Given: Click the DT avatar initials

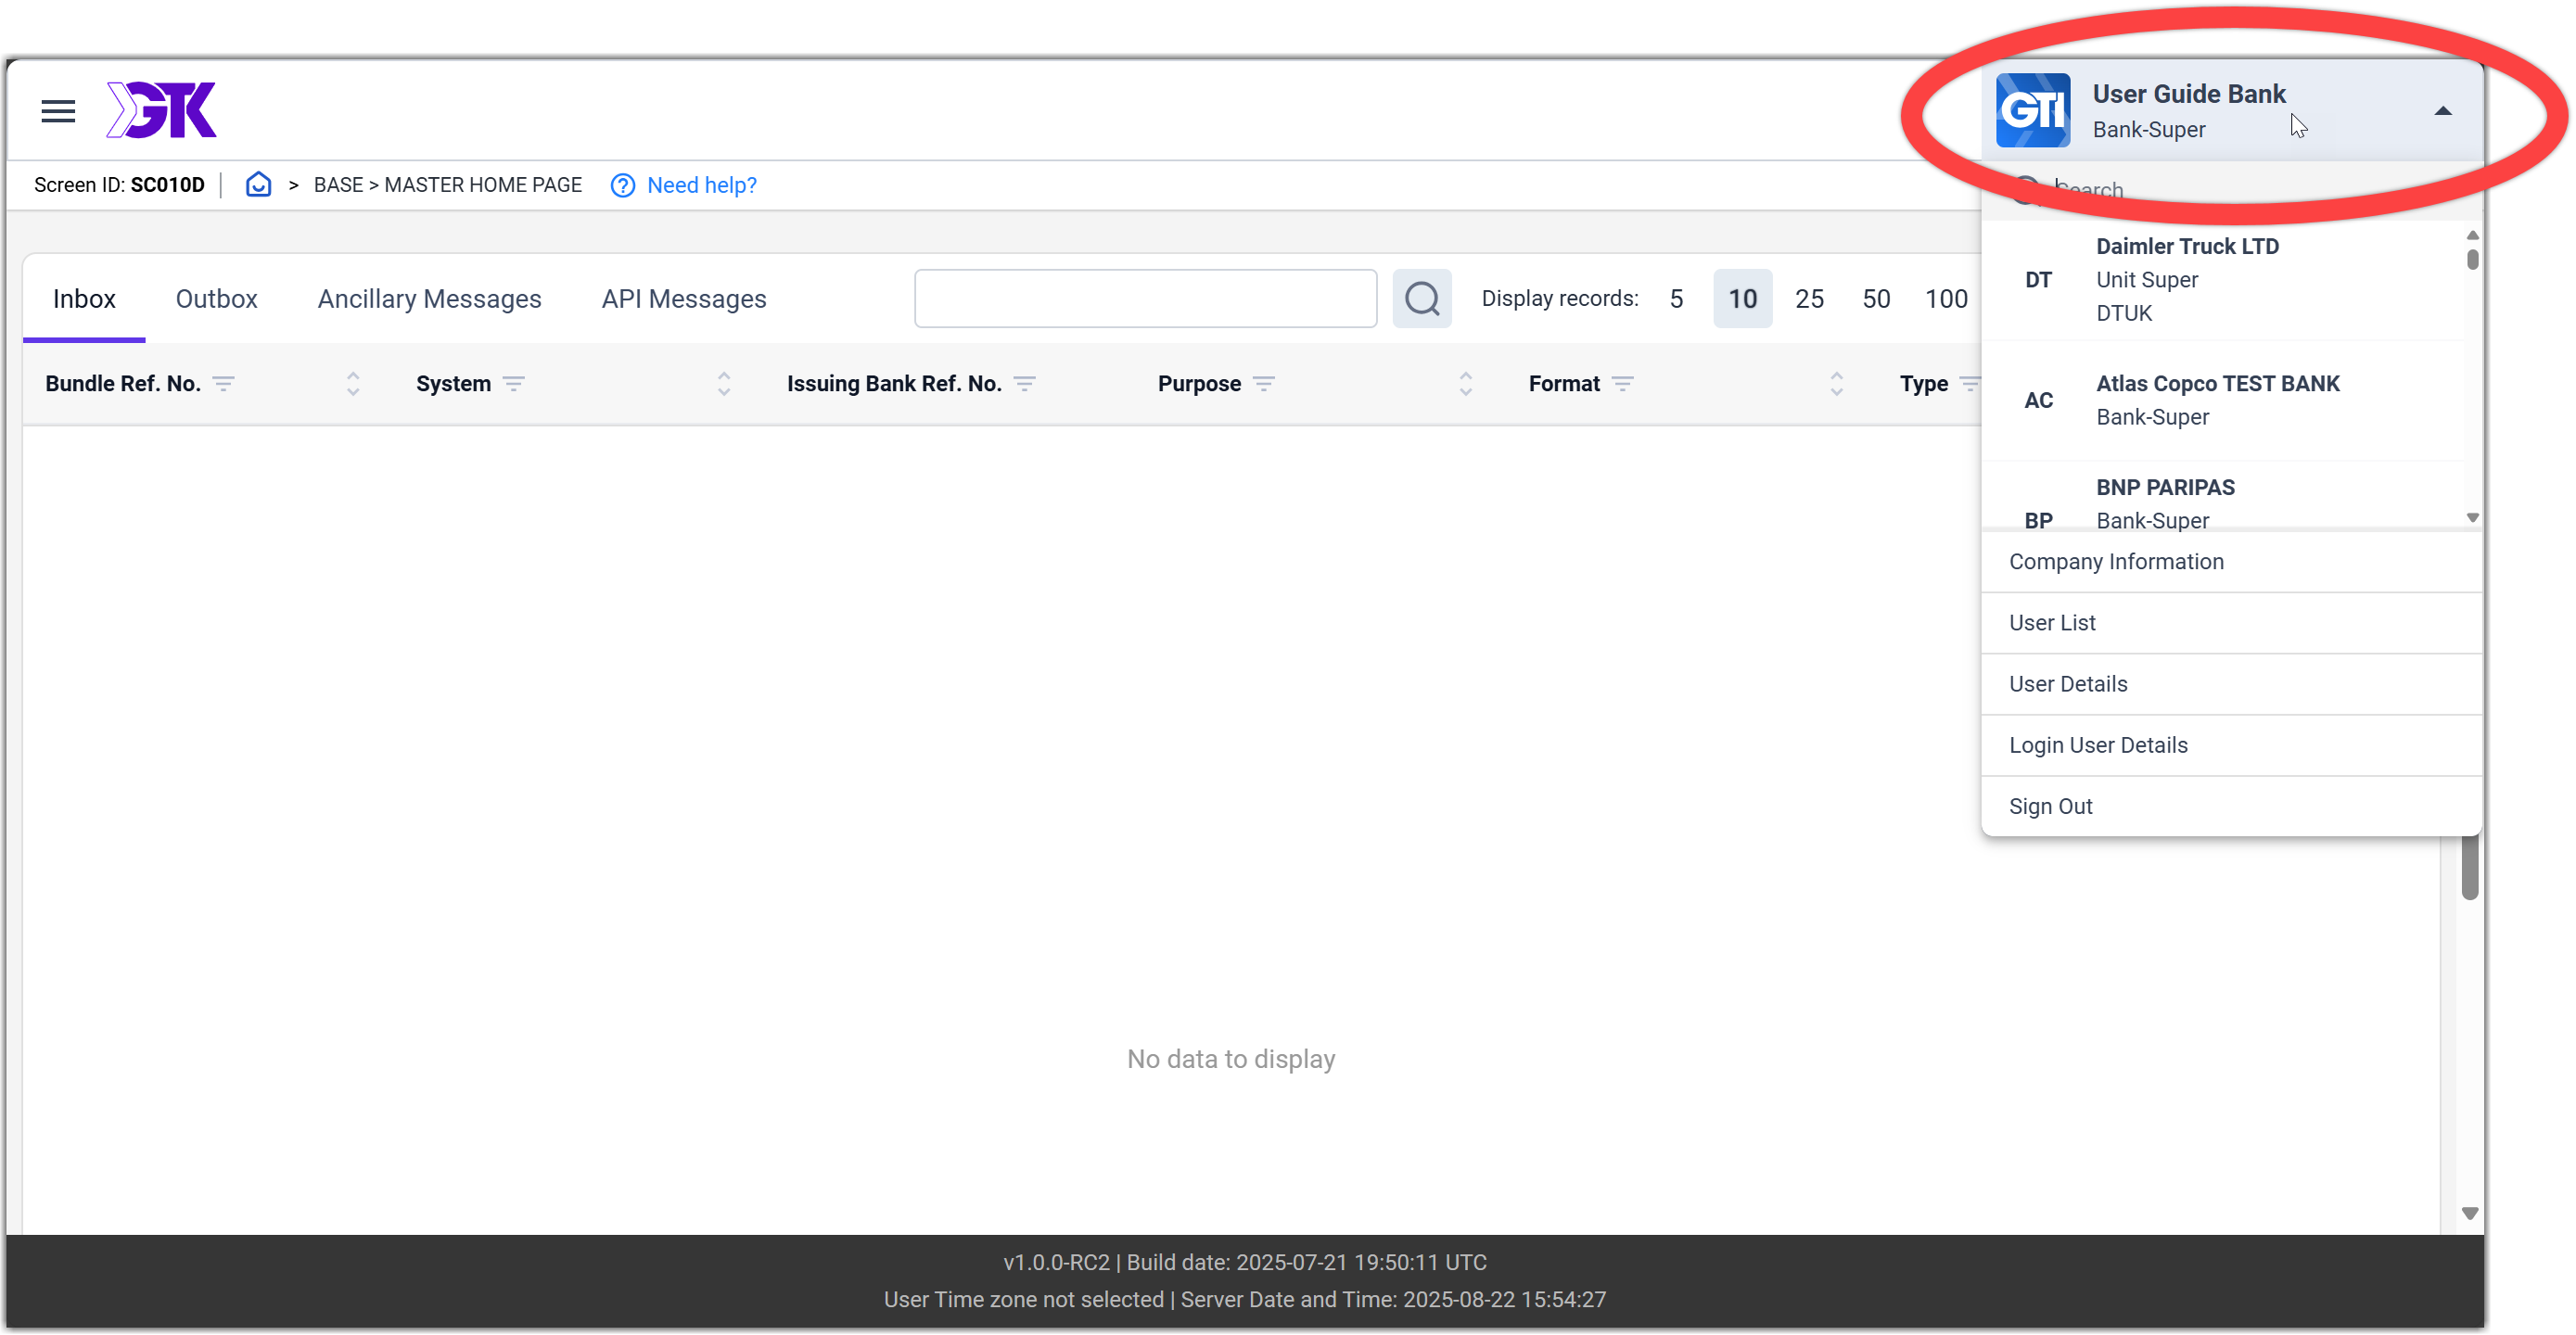Looking at the screenshot, I should (x=2038, y=280).
